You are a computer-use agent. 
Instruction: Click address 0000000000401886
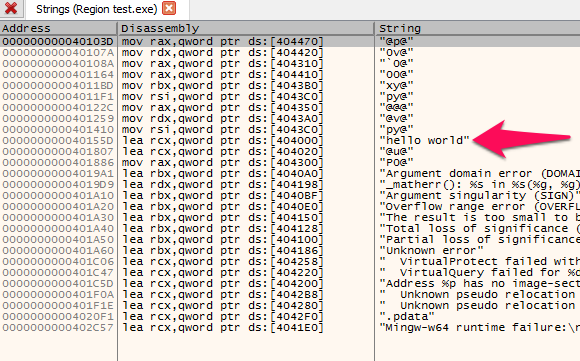pos(58,162)
